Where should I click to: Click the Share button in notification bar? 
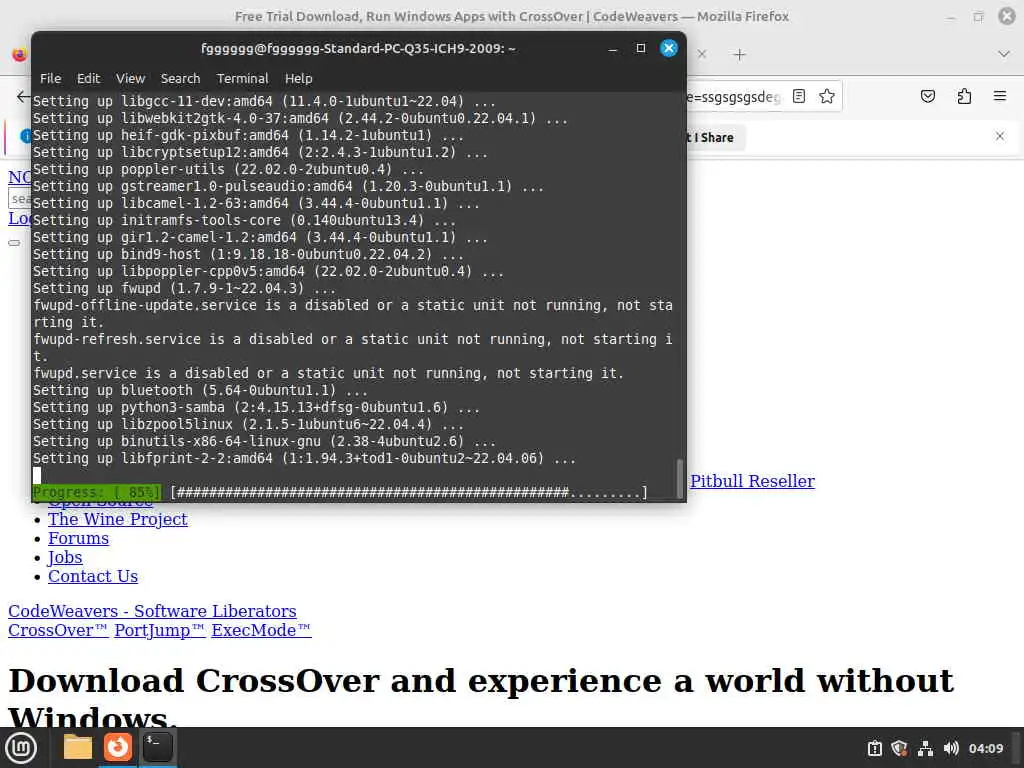coord(716,137)
